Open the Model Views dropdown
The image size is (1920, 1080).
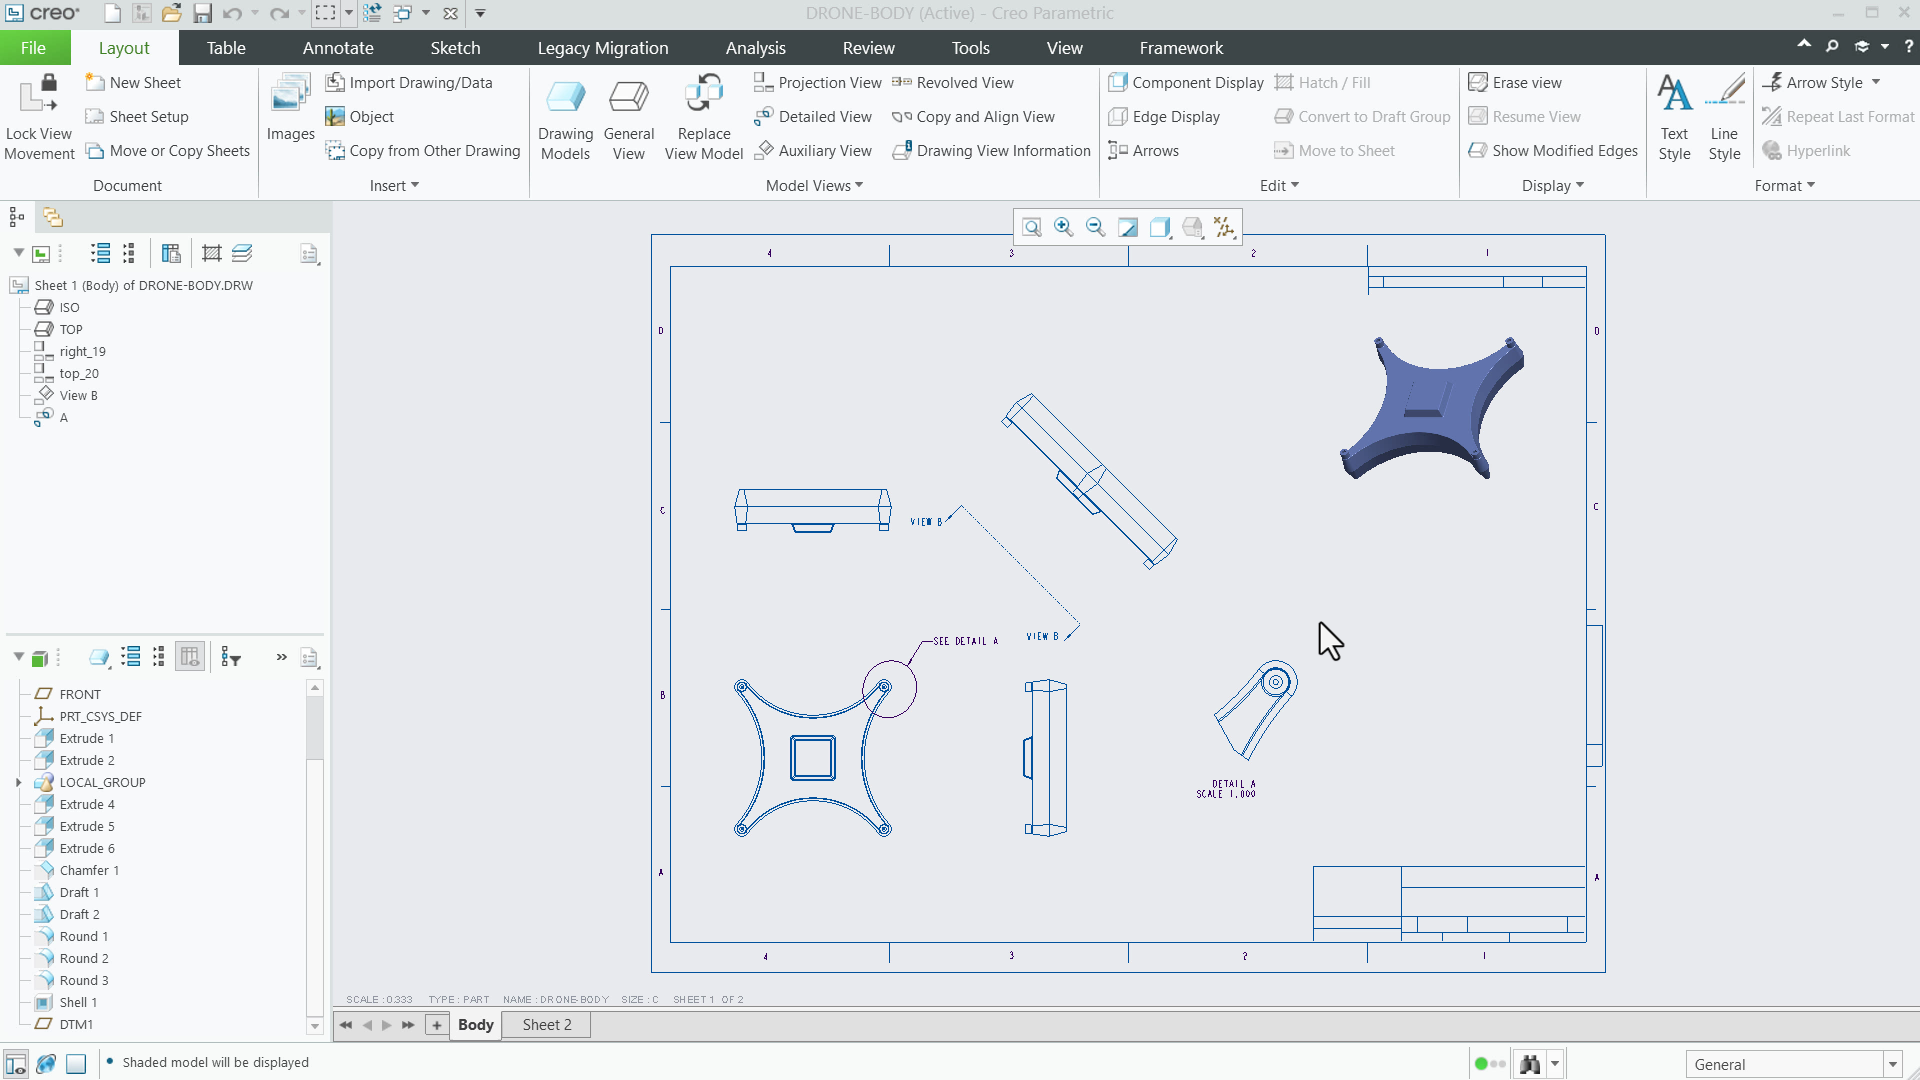pos(813,185)
